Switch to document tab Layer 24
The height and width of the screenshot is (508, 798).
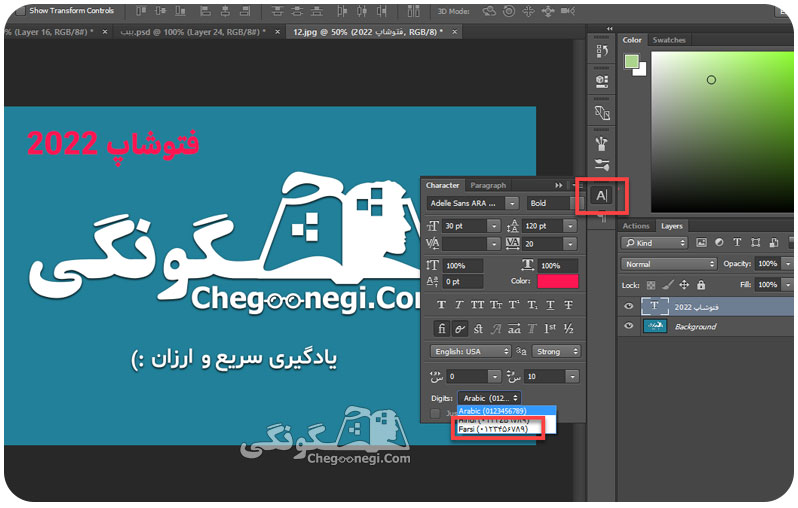pos(193,32)
